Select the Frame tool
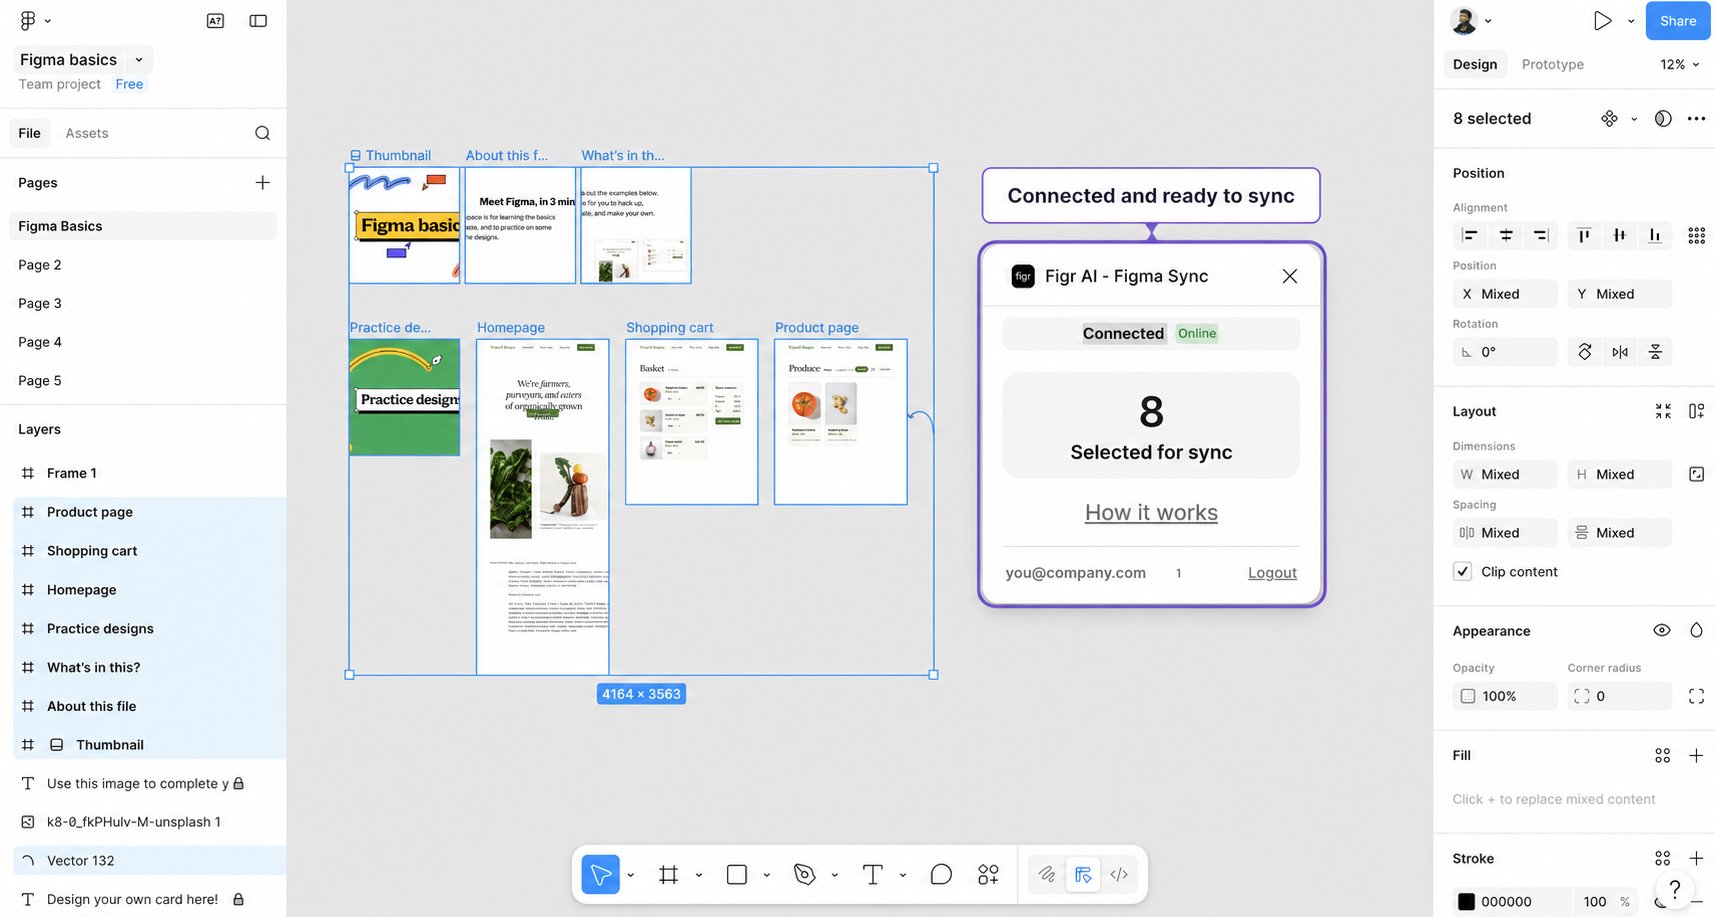 [x=669, y=875]
